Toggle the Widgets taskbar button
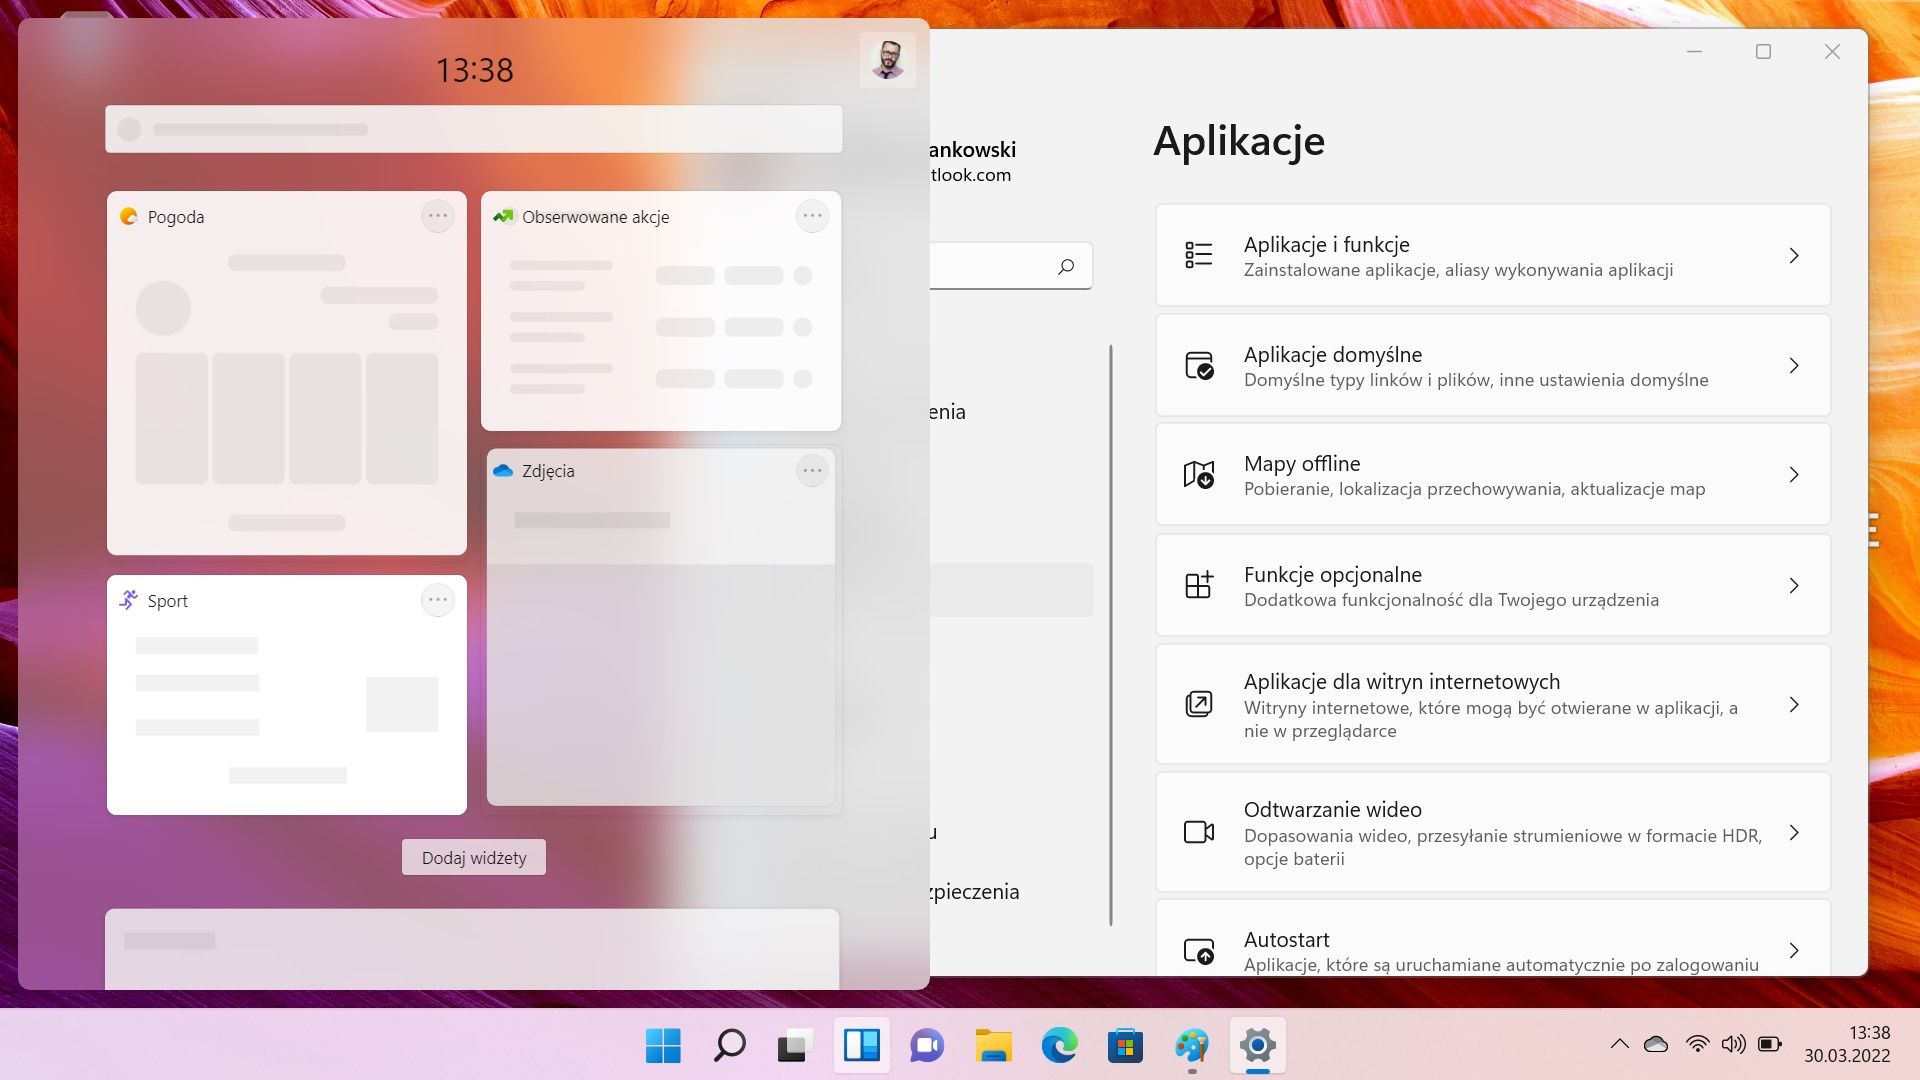Image resolution: width=1920 pixels, height=1080 pixels. (x=861, y=1045)
